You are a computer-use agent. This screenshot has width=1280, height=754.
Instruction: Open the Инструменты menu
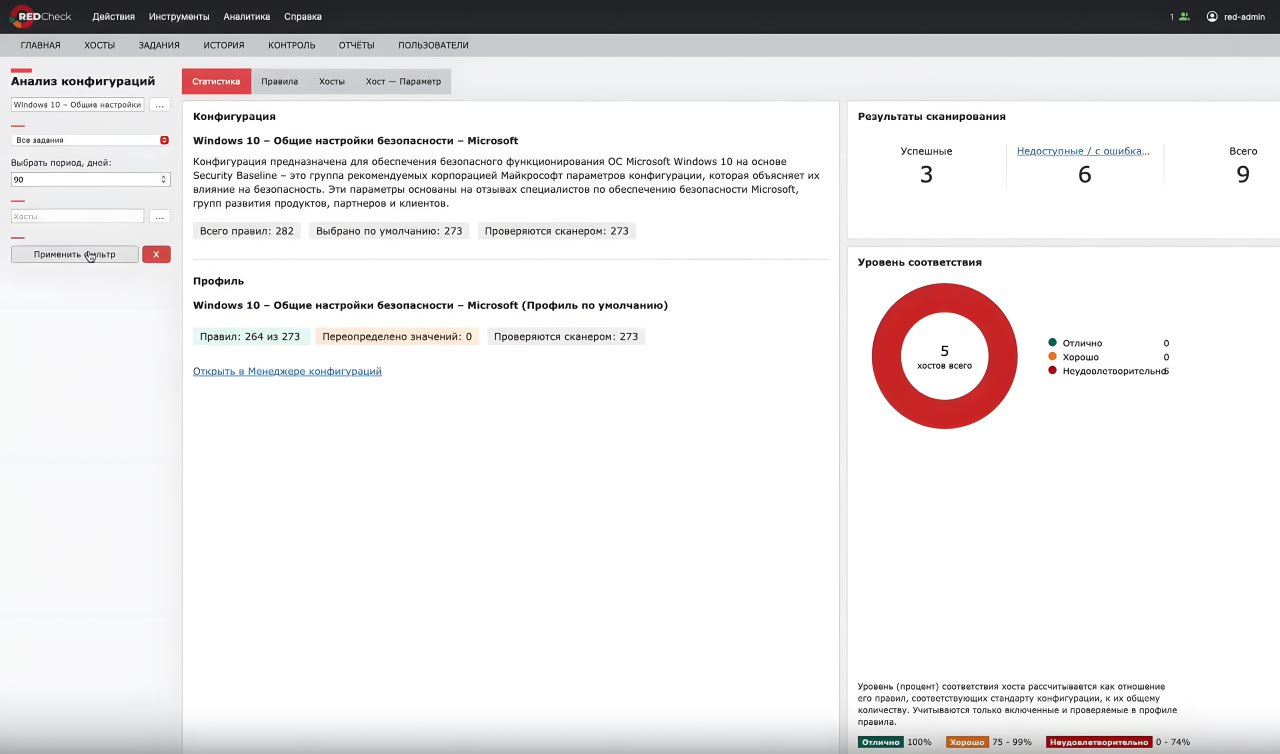coord(179,17)
